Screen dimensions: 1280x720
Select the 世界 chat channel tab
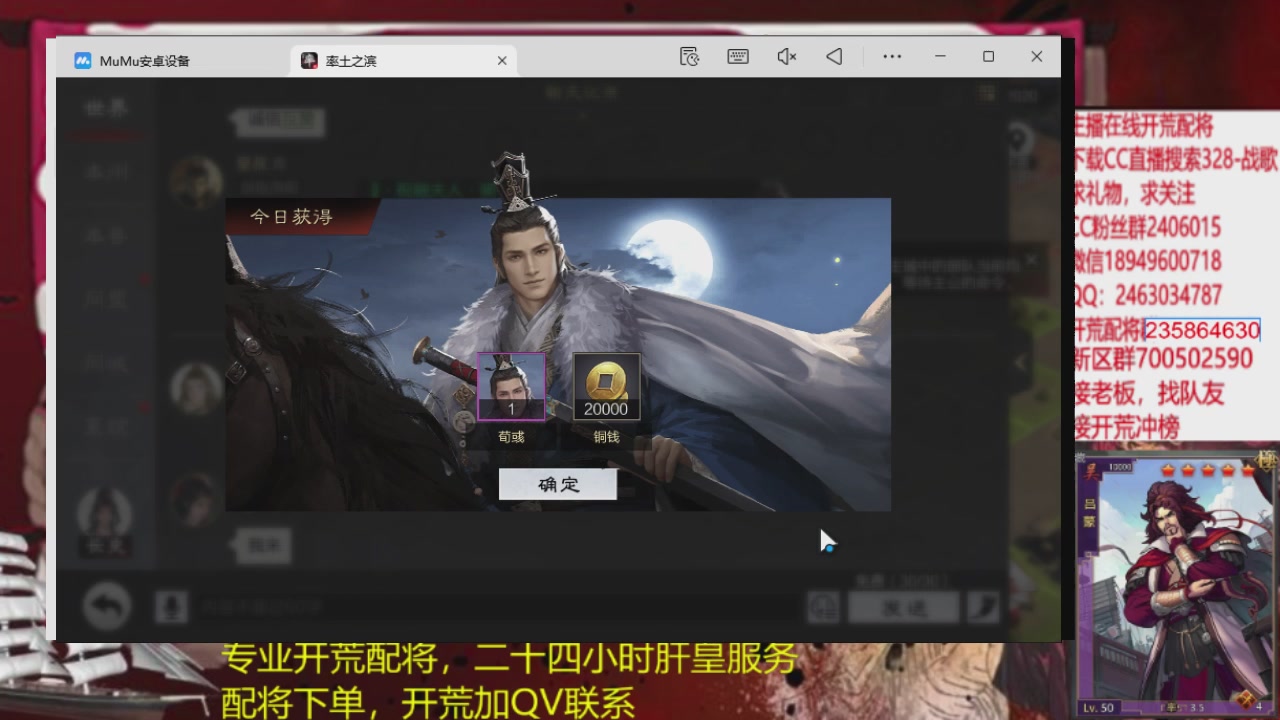pos(107,109)
